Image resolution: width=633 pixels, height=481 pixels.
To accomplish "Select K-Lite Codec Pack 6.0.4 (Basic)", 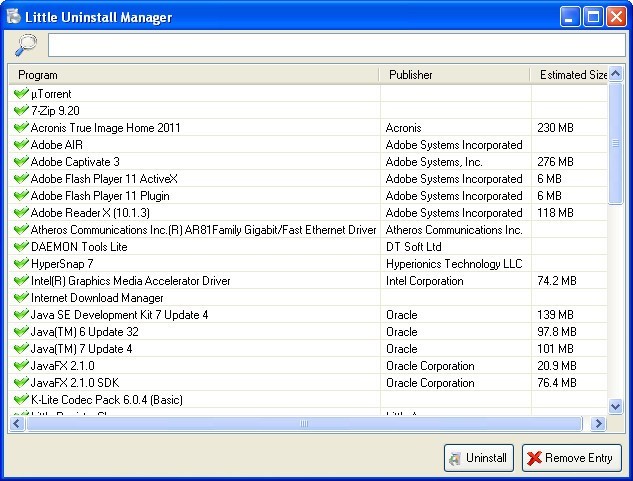I will pyautogui.click(x=107, y=400).
